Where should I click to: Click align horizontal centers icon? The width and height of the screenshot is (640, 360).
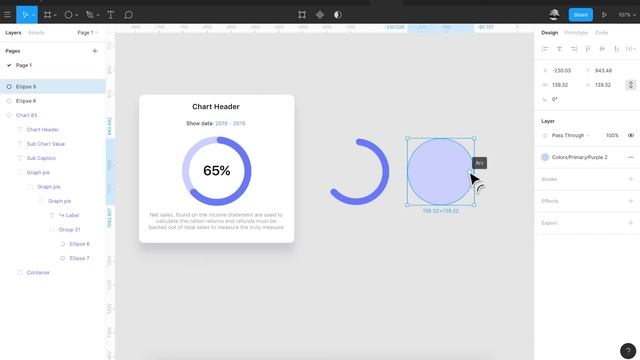559,49
